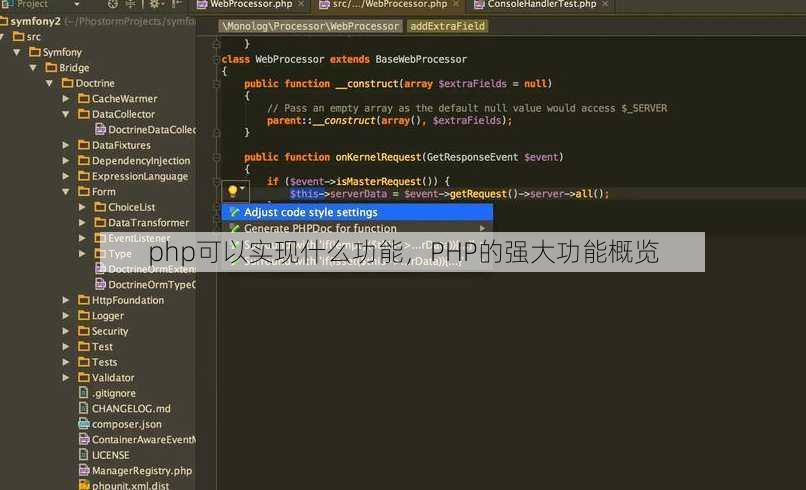Choose Generate PHPDoc for function
Screen dimensions: 806x490
(357, 228)
